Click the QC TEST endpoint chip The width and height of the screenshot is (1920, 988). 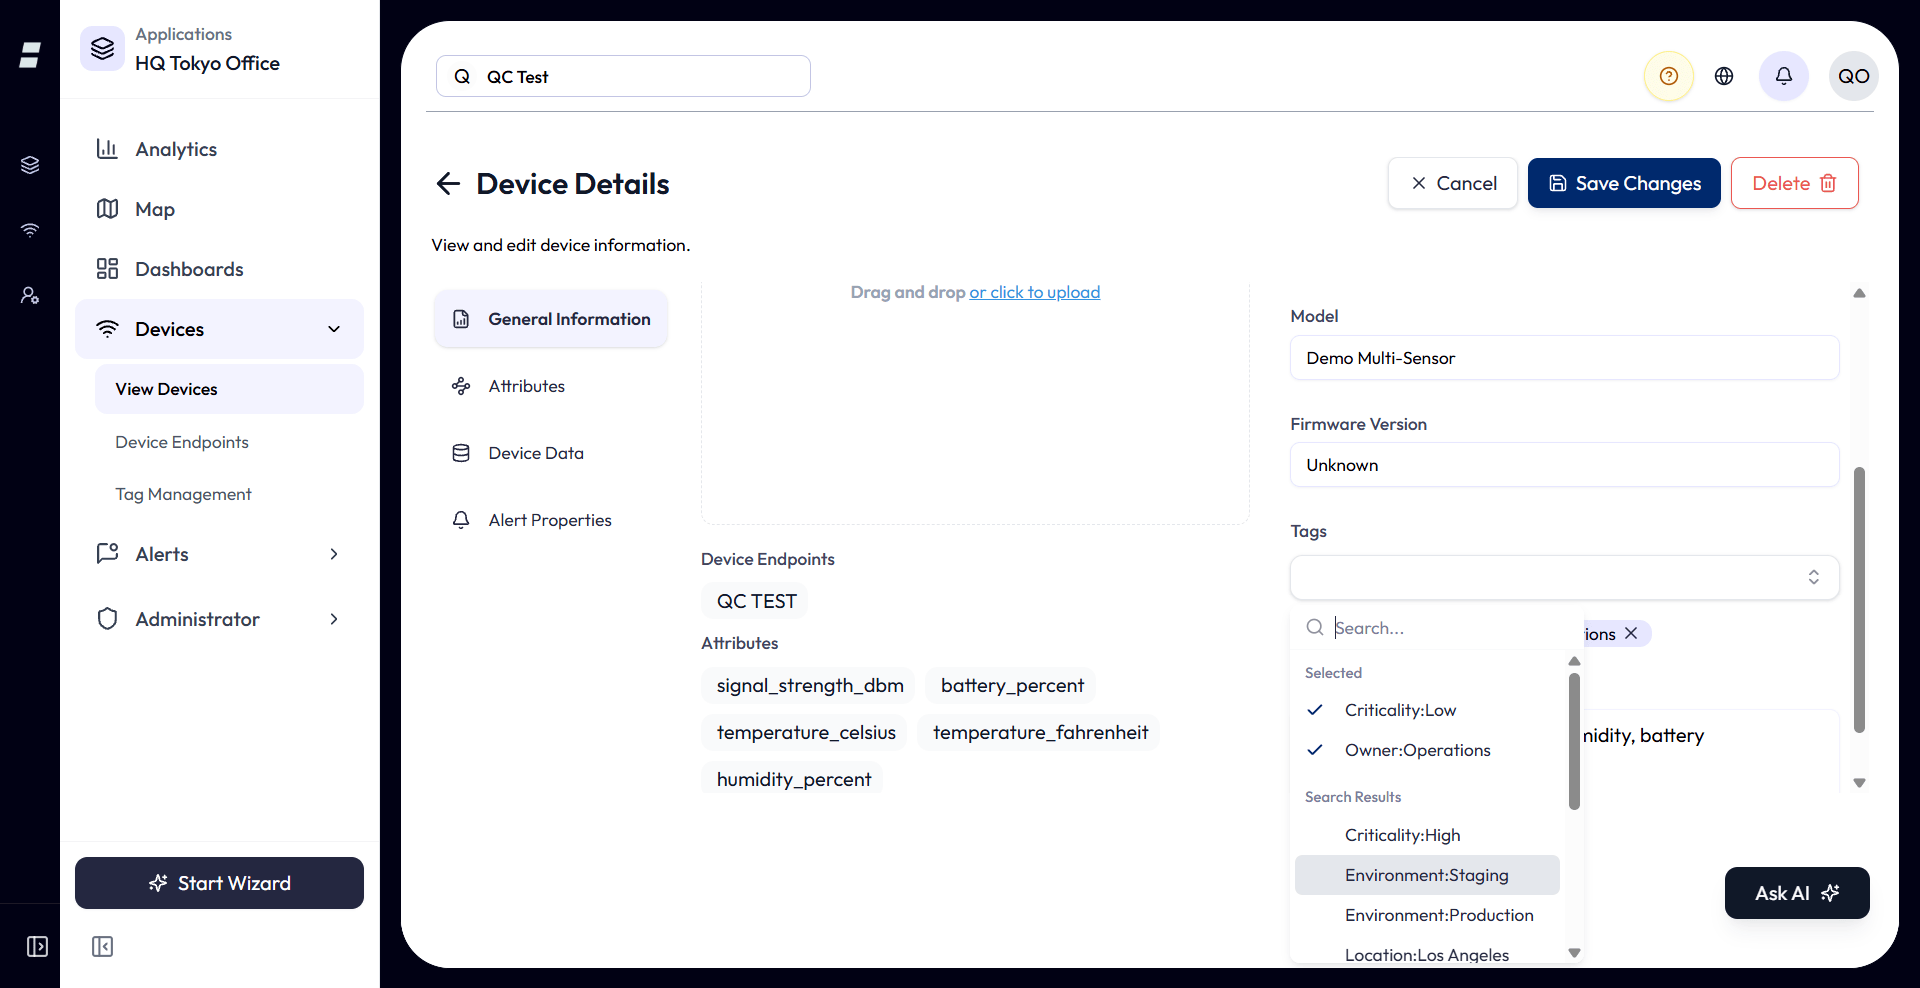(756, 601)
